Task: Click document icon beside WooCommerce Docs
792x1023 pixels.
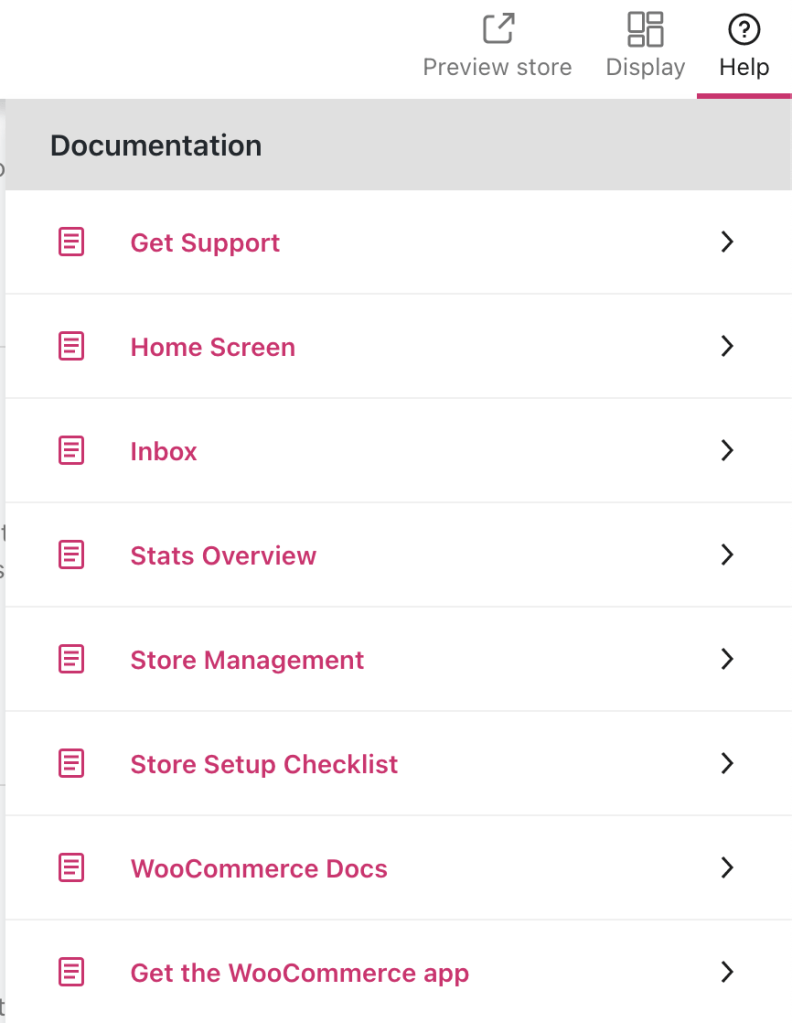Action: (x=71, y=868)
